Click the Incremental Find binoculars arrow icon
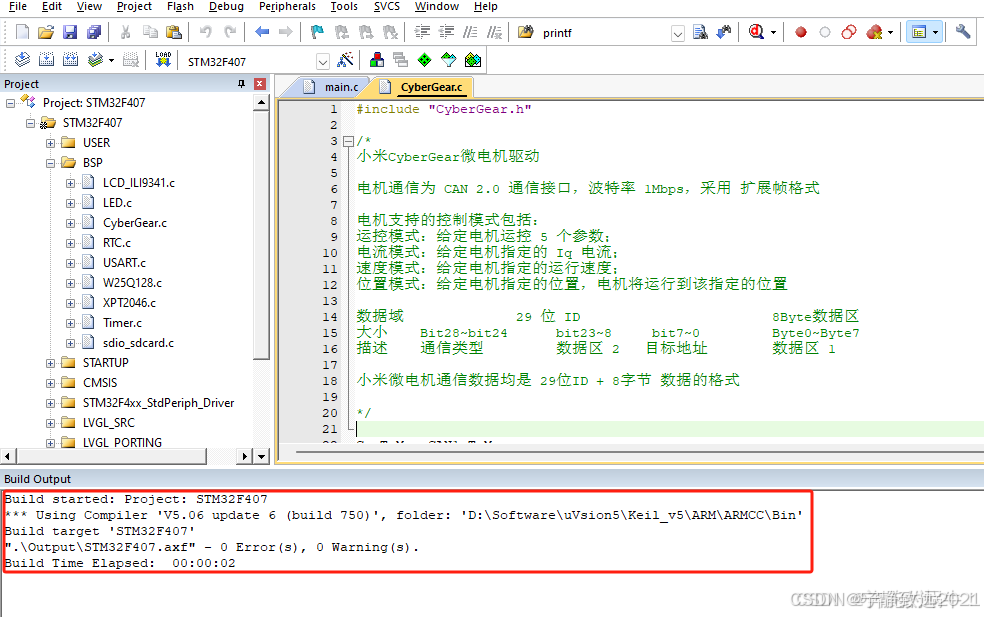 [724, 32]
